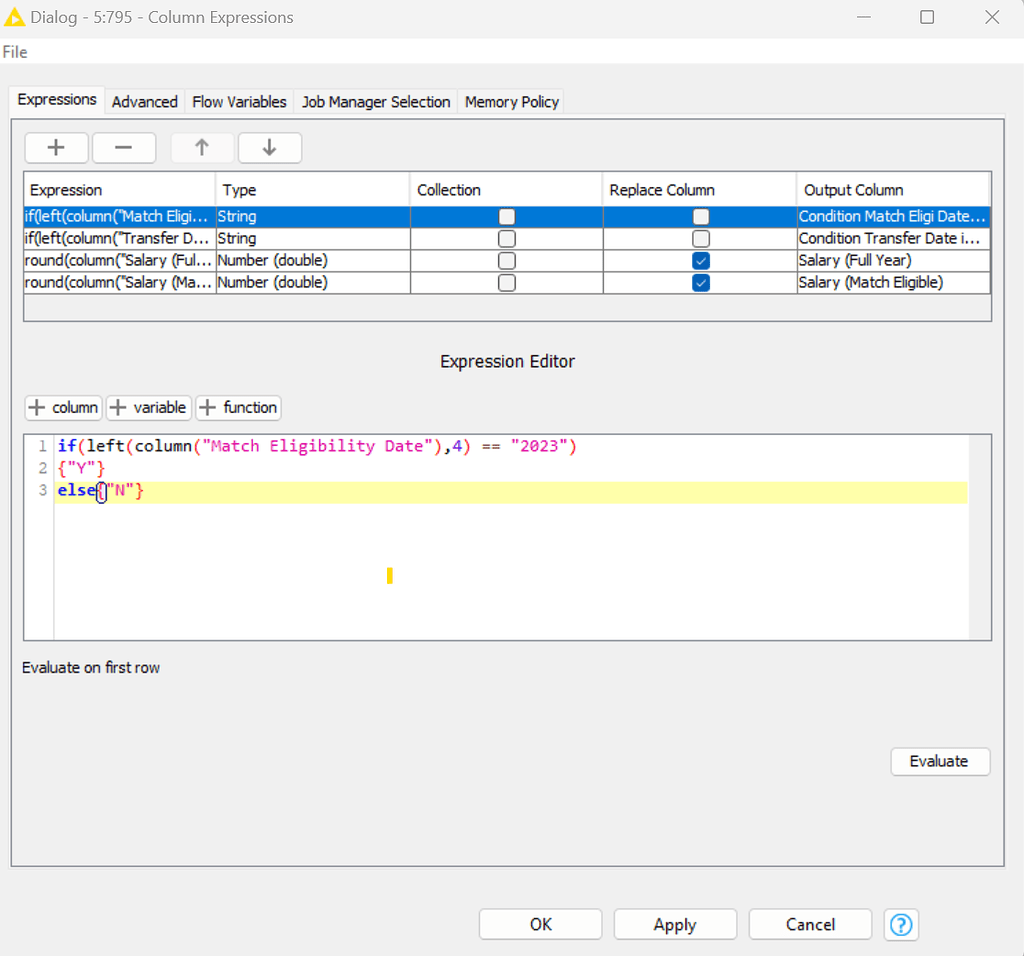Enable Collection for the Salary (Full Year) expression
The width and height of the screenshot is (1024, 956).
(x=506, y=260)
